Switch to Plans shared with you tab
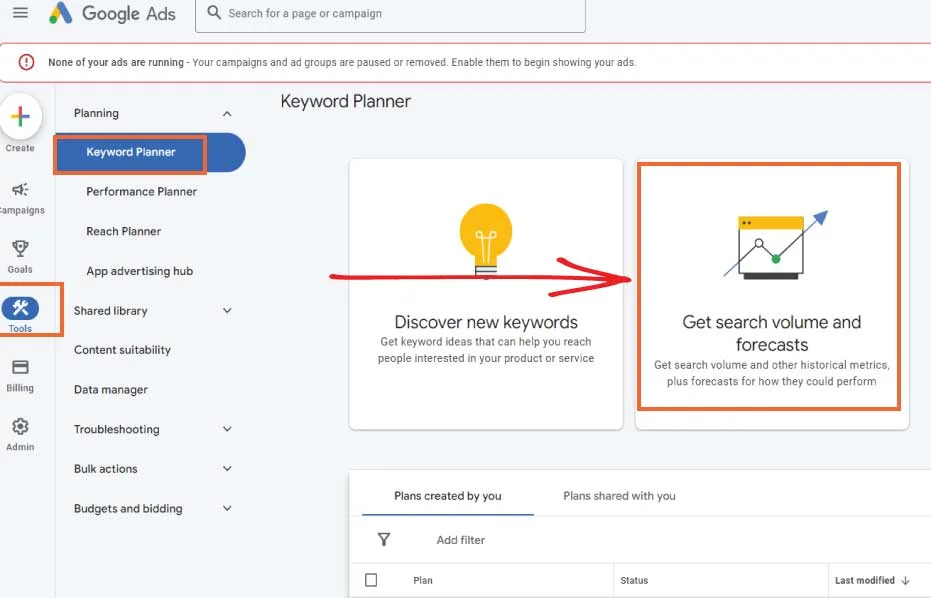This screenshot has width=931, height=598. click(619, 496)
